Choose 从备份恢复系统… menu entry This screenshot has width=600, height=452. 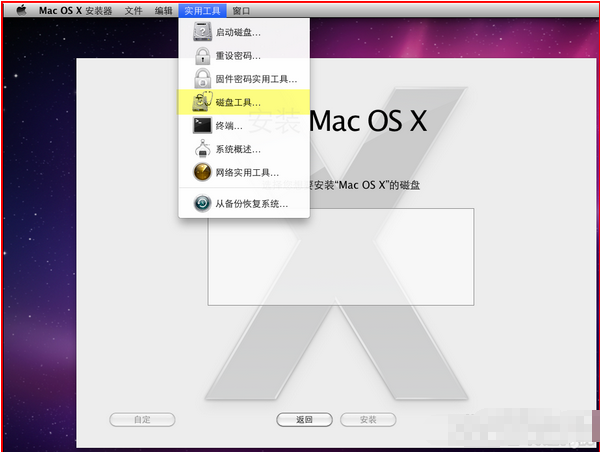pyautogui.click(x=244, y=204)
